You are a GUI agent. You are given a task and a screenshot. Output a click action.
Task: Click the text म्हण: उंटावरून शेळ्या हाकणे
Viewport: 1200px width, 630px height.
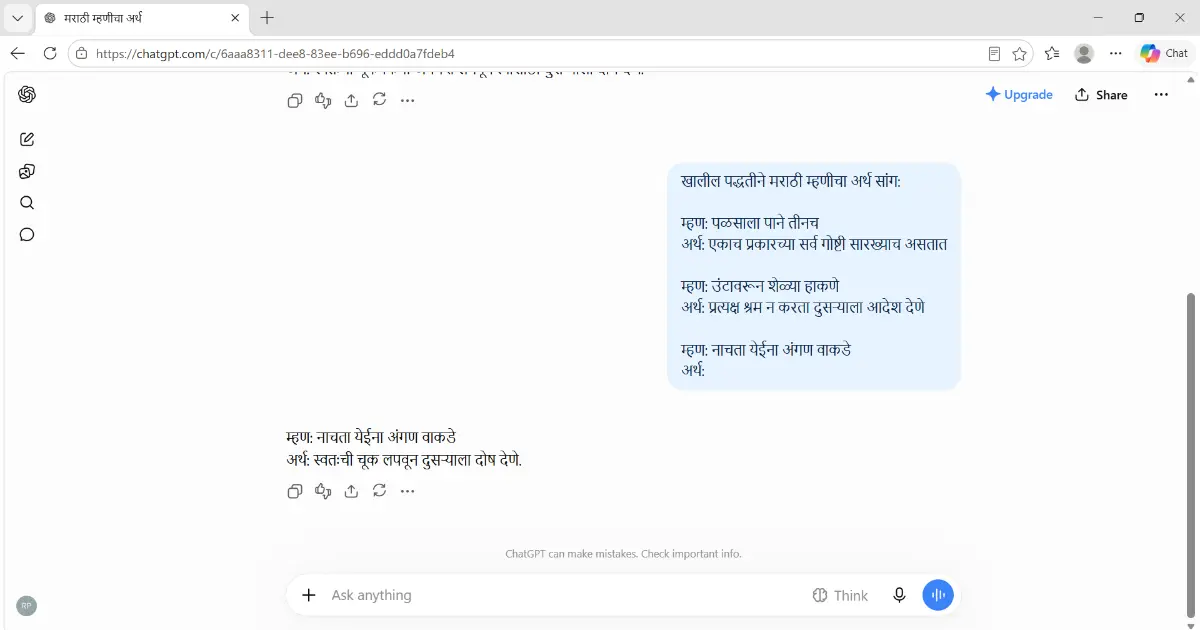[x=760, y=286]
